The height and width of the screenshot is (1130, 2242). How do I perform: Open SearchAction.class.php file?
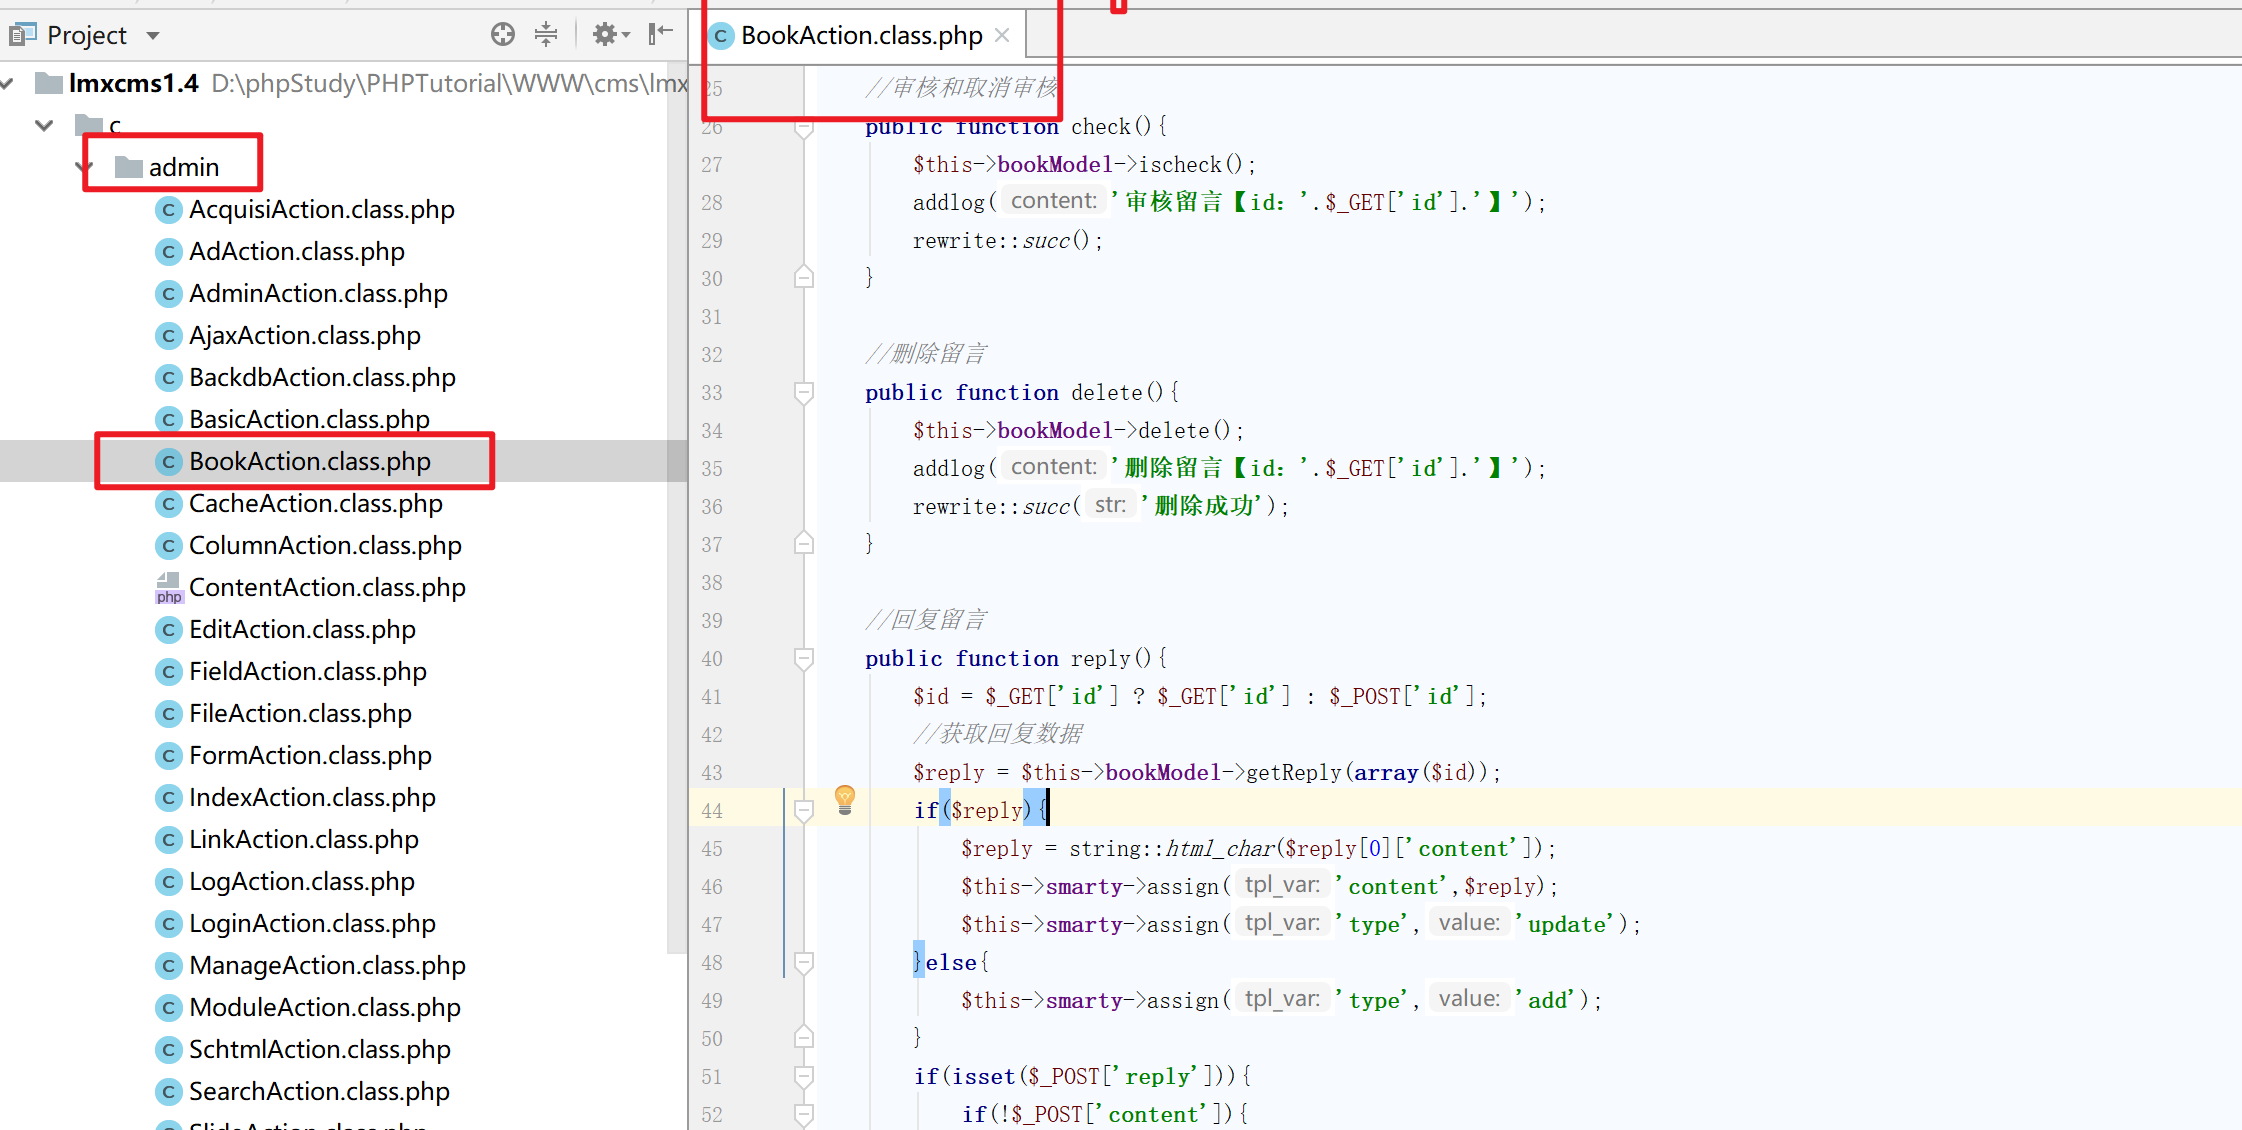click(319, 1091)
